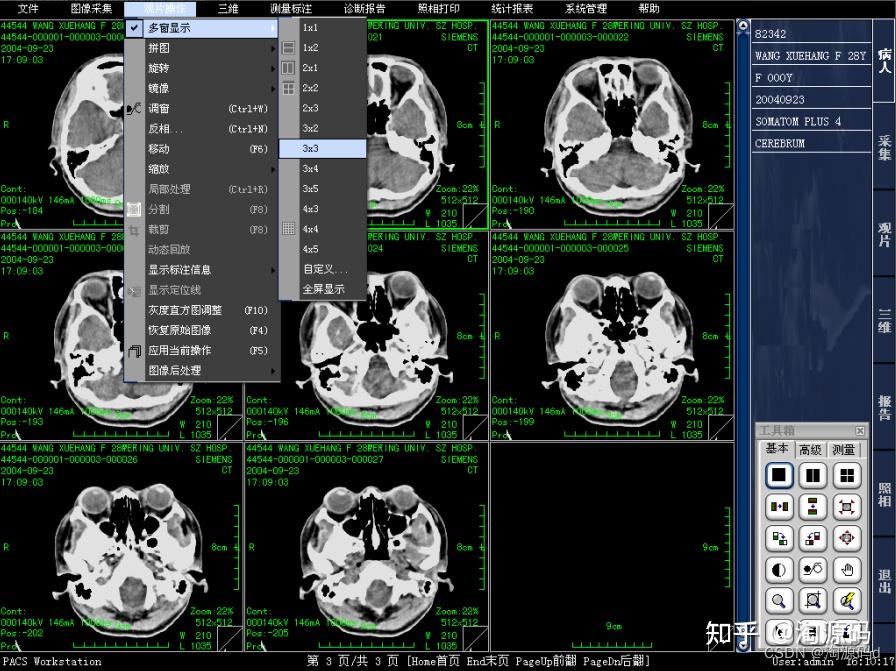Select the region zoom tool
This screenshot has width=896, height=671.
point(813,601)
